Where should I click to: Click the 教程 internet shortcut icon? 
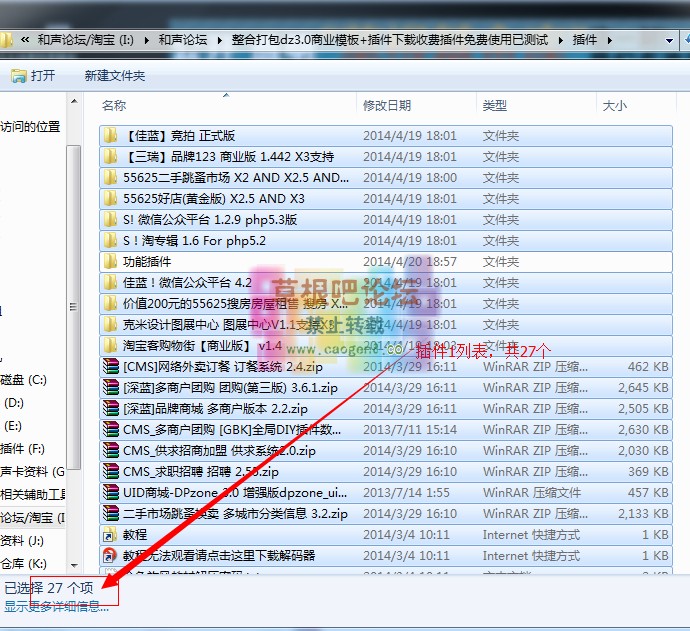tap(110, 535)
